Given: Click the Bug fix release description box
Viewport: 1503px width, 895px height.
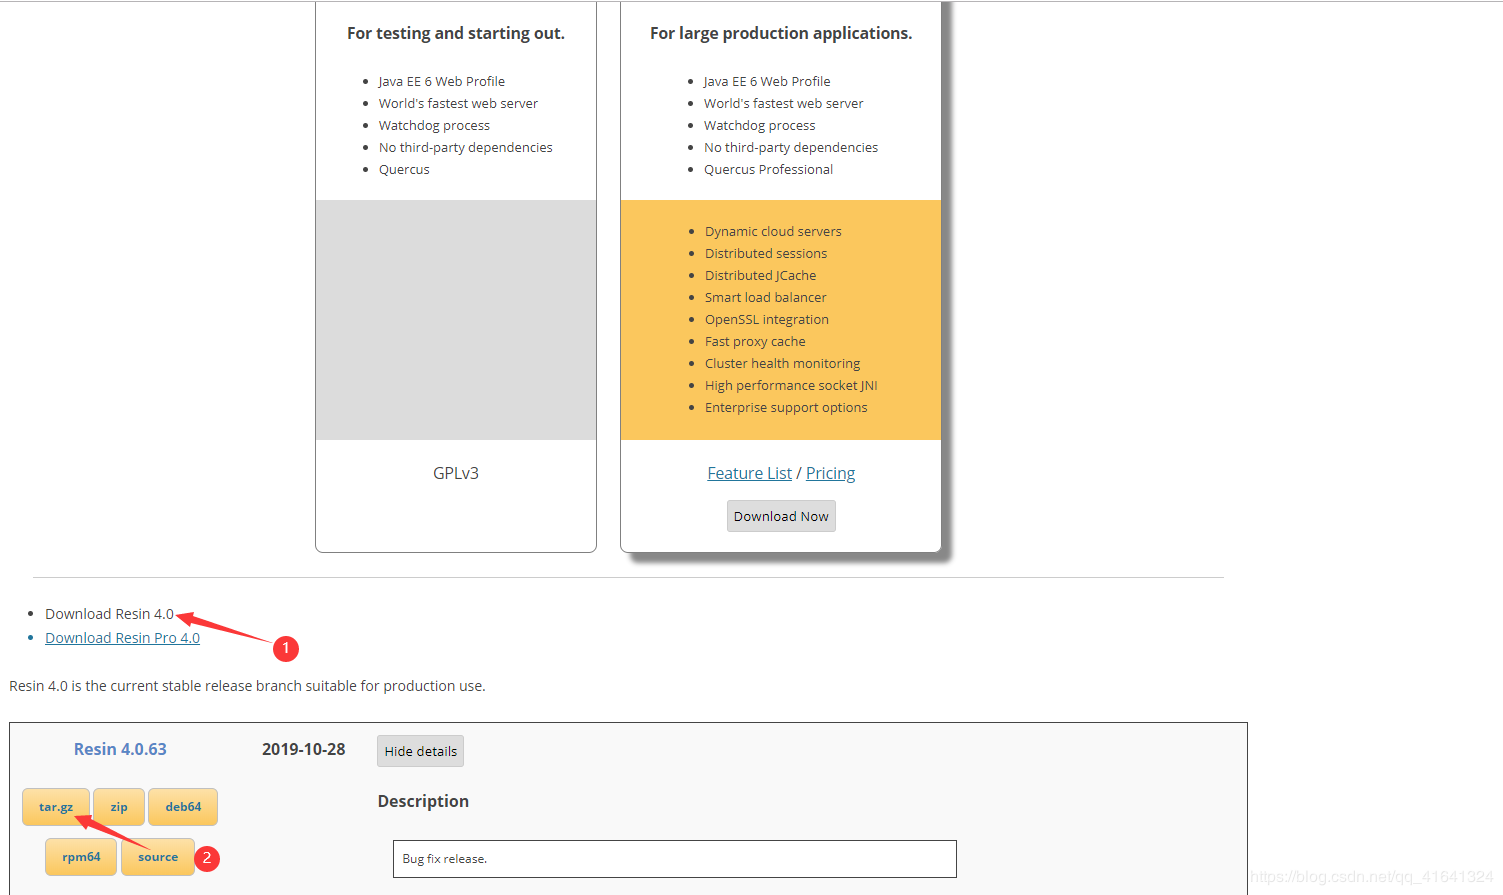Looking at the screenshot, I should click(x=675, y=859).
